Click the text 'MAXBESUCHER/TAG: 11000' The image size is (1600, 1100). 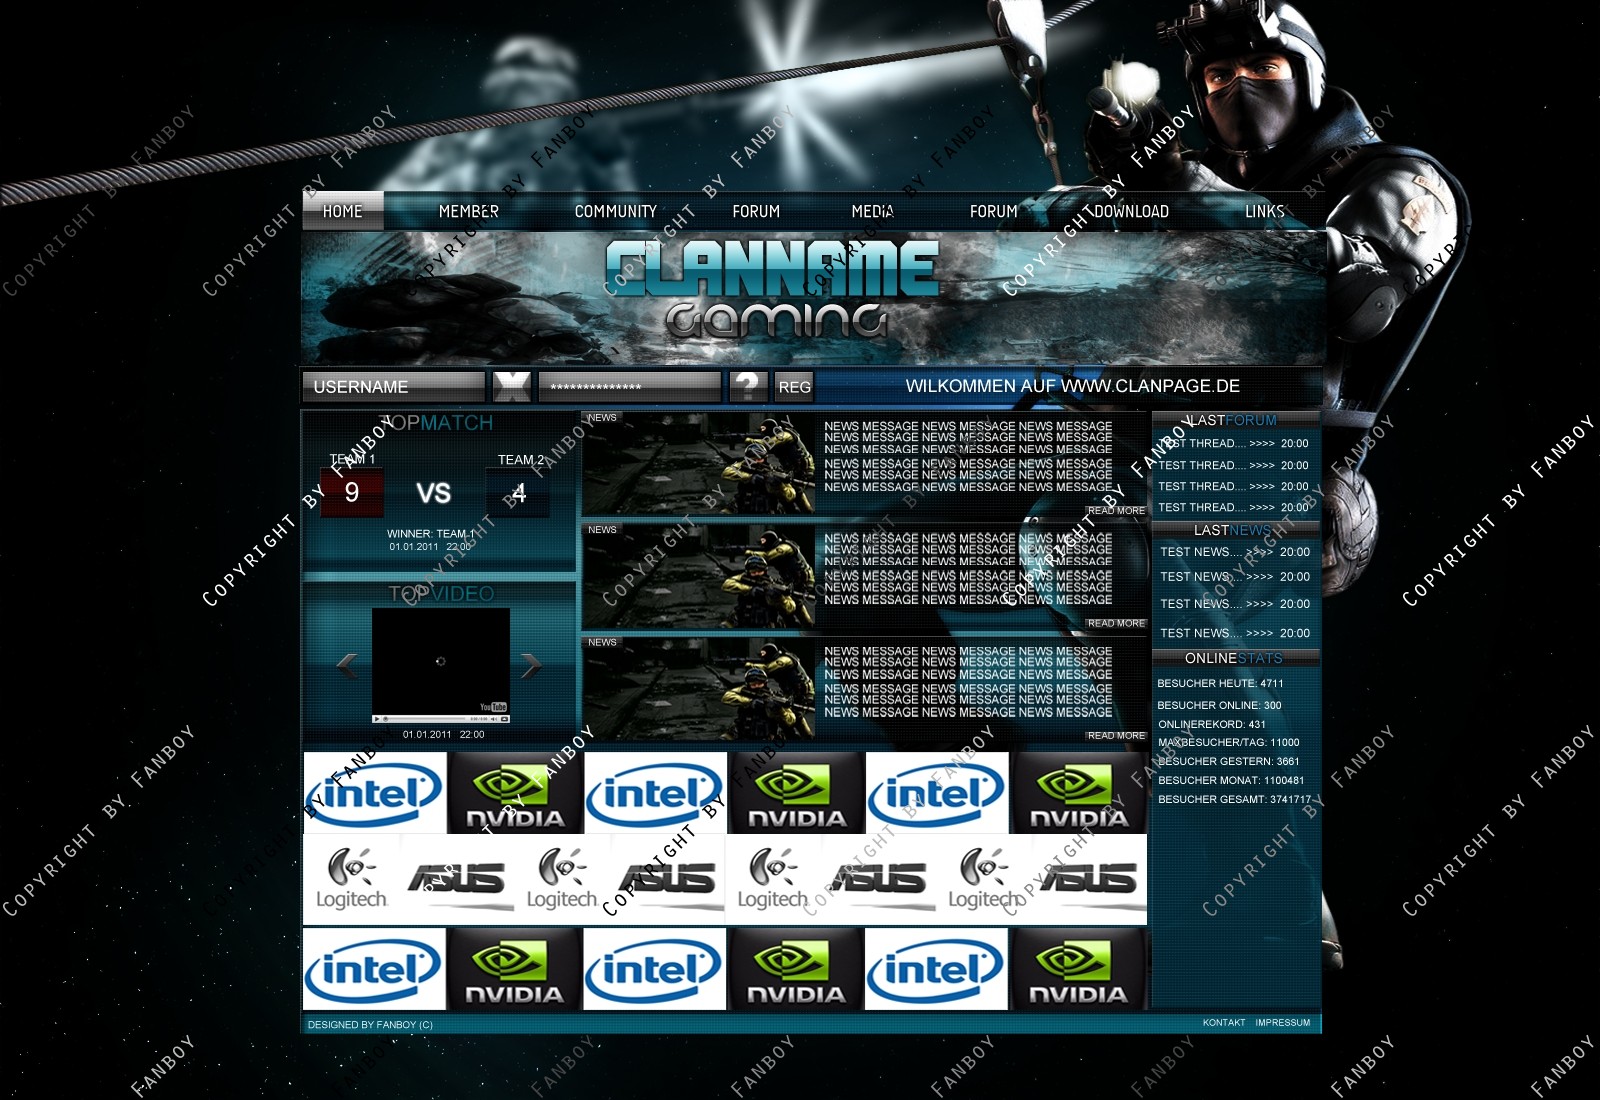tap(1229, 742)
